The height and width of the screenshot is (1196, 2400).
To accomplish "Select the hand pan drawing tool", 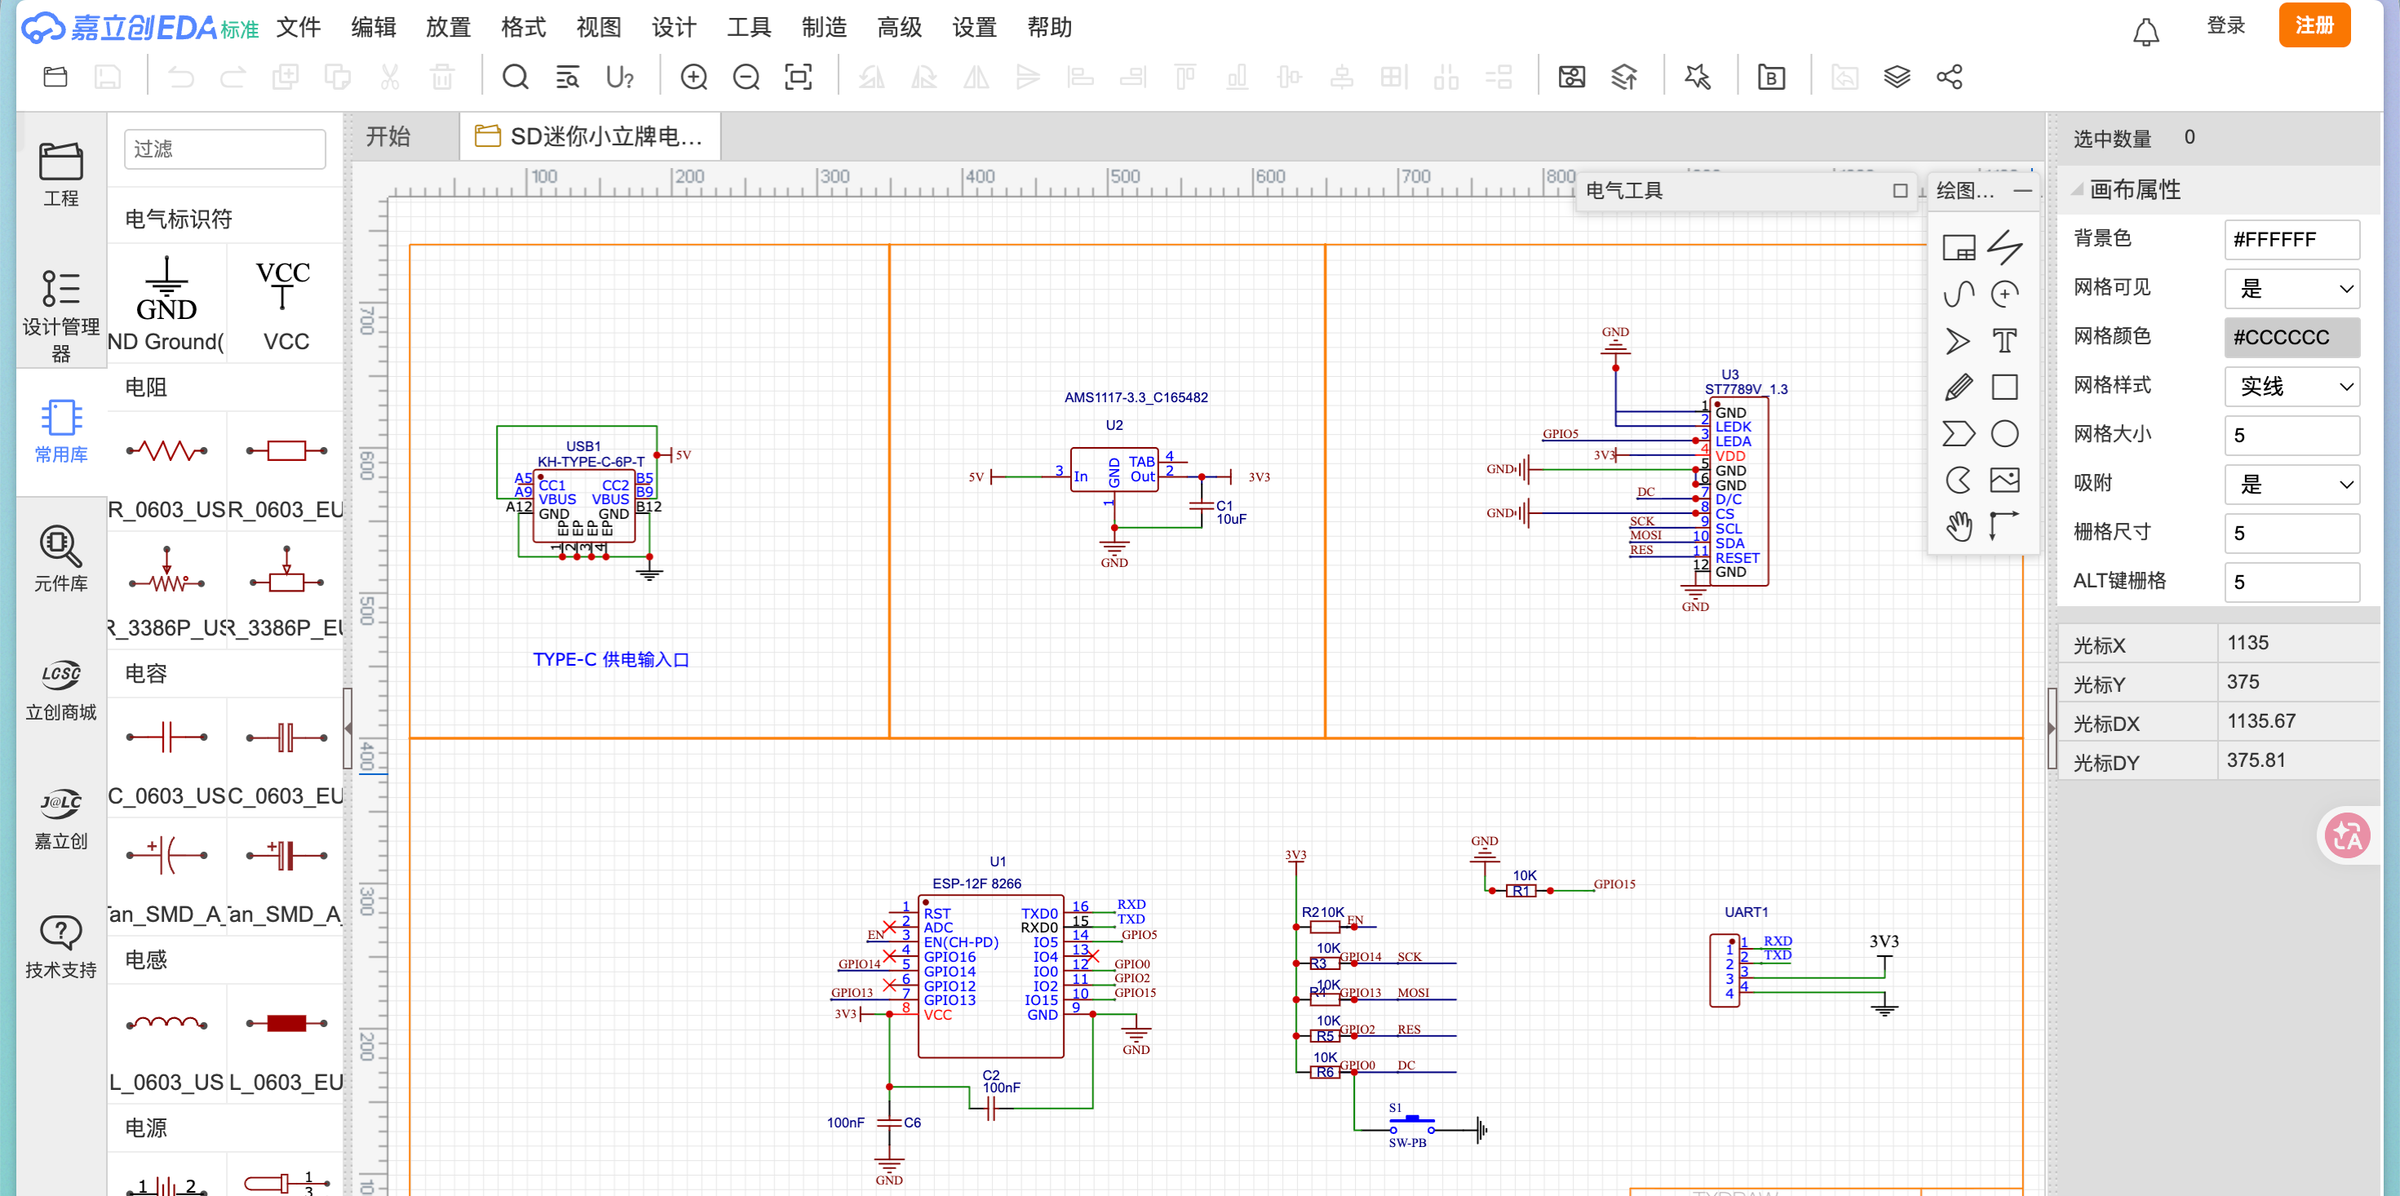I will pyautogui.click(x=1958, y=525).
